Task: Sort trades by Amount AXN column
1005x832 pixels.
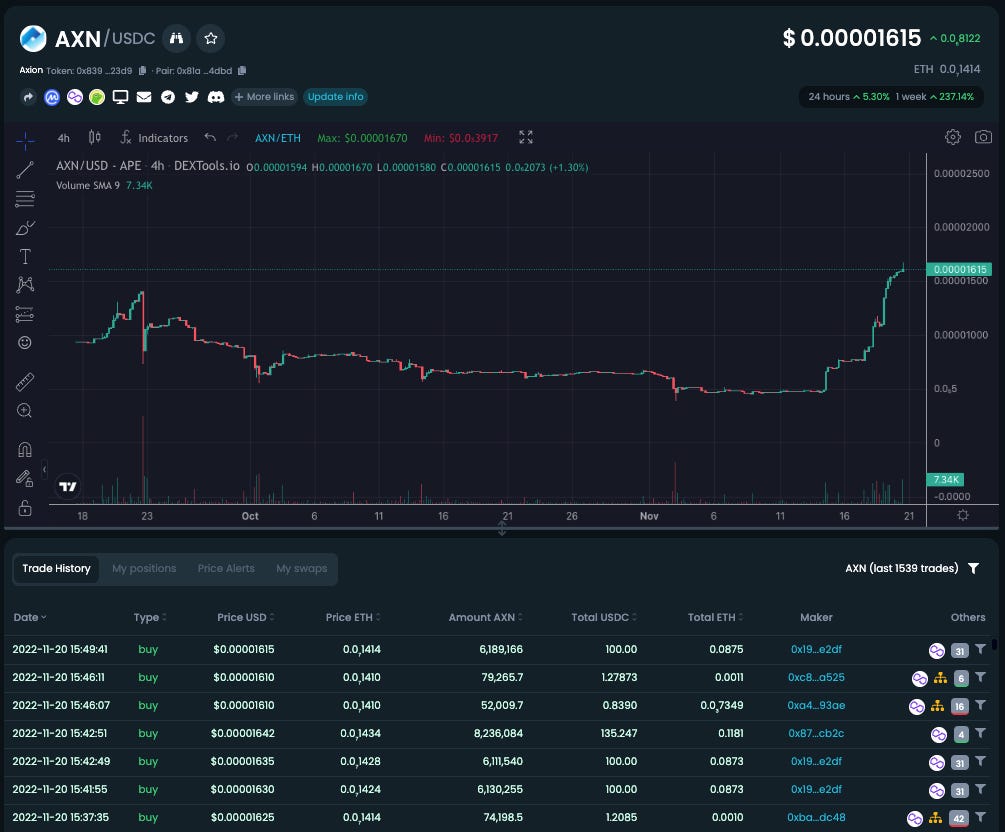Action: click(x=485, y=617)
